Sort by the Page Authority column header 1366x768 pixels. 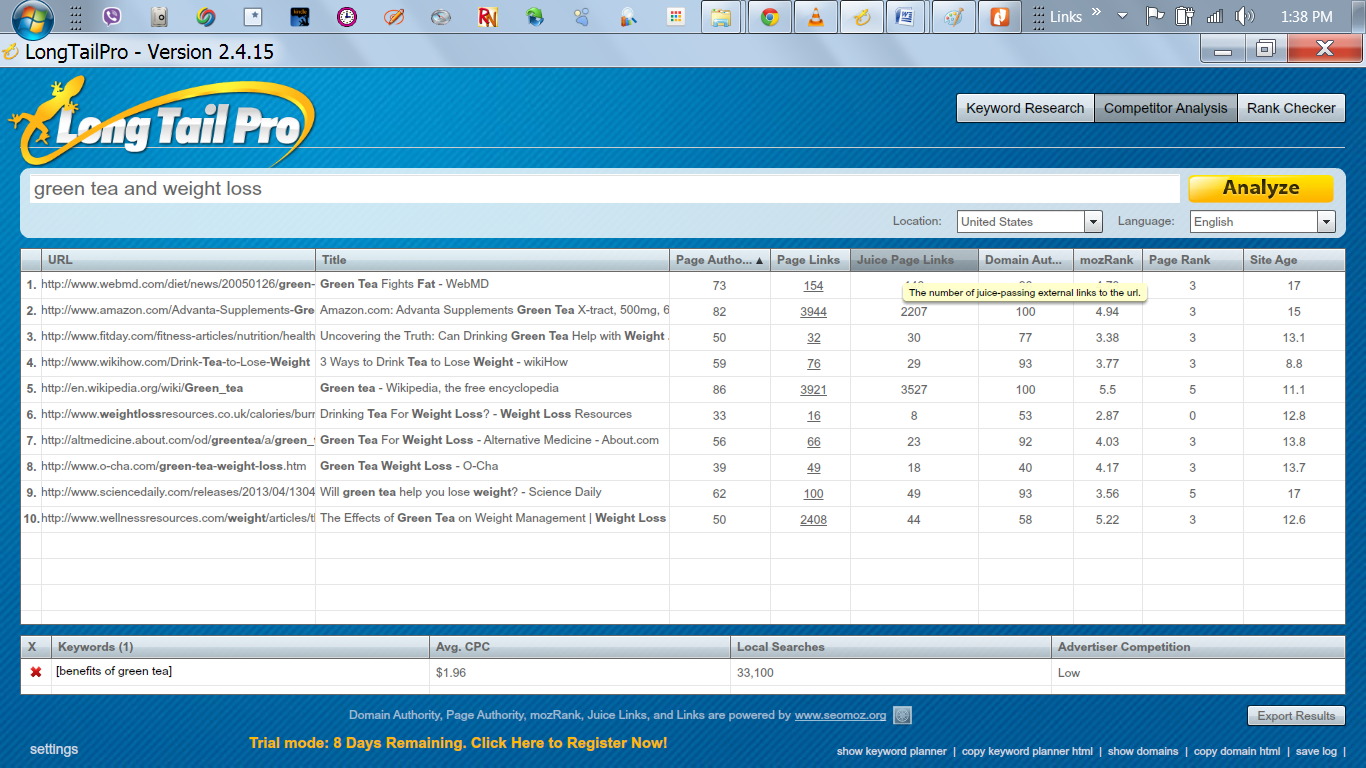click(x=720, y=260)
